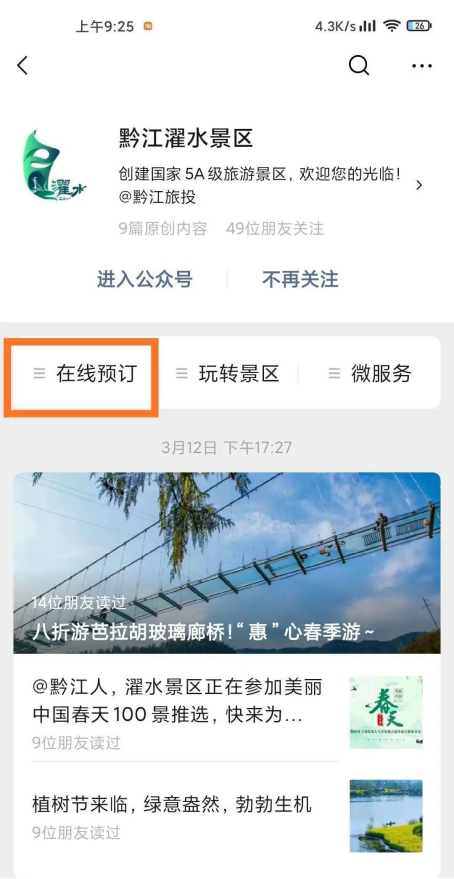The width and height of the screenshot is (454, 879).
Task: Open the glass bridge article banner
Action: coord(227,563)
